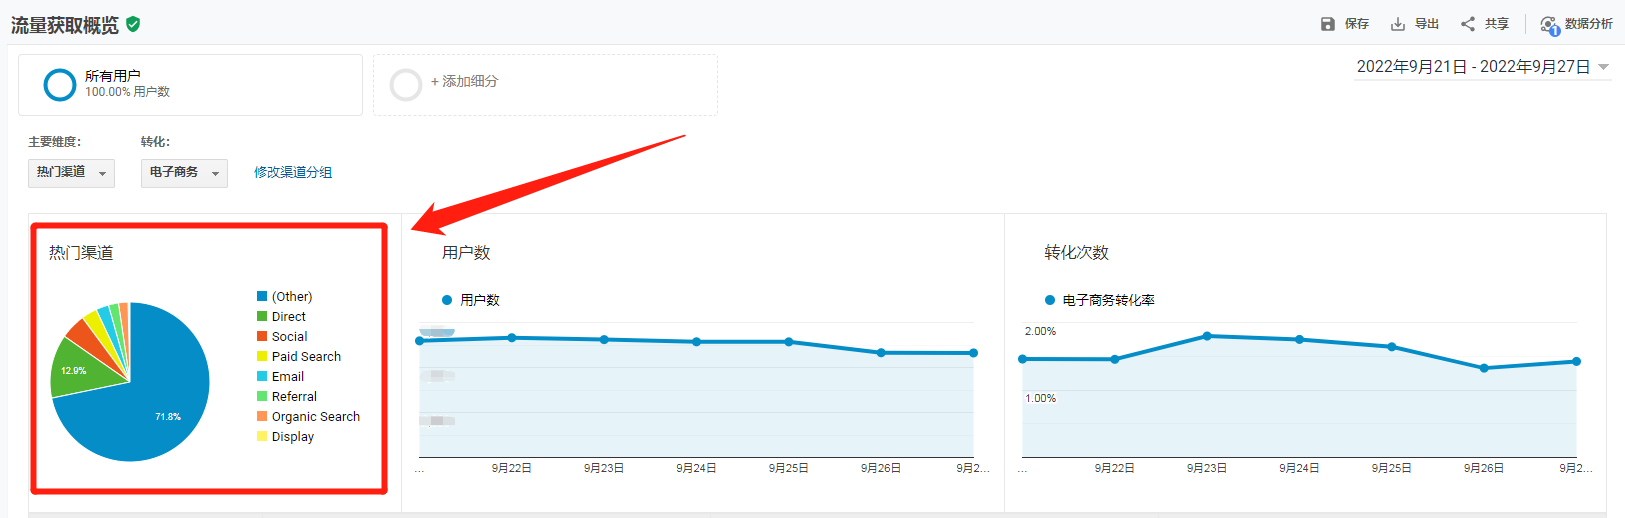Click the 9月24日 point on 用户数 chart
This screenshot has height=518, width=1625.
pos(697,342)
